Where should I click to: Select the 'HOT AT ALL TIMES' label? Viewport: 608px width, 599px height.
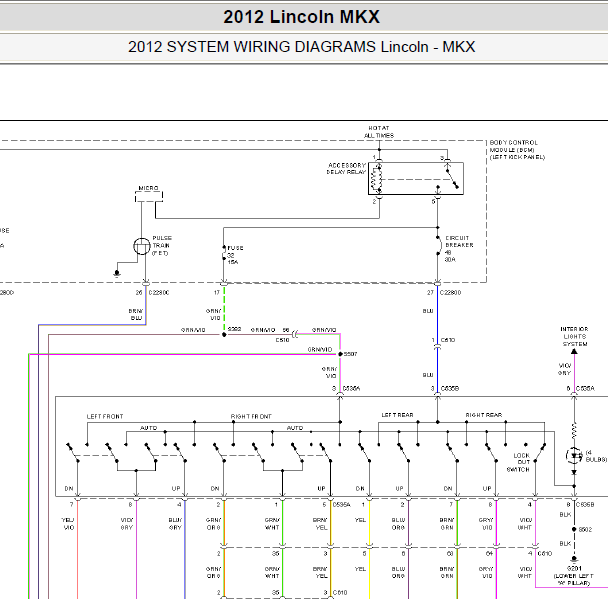(379, 132)
